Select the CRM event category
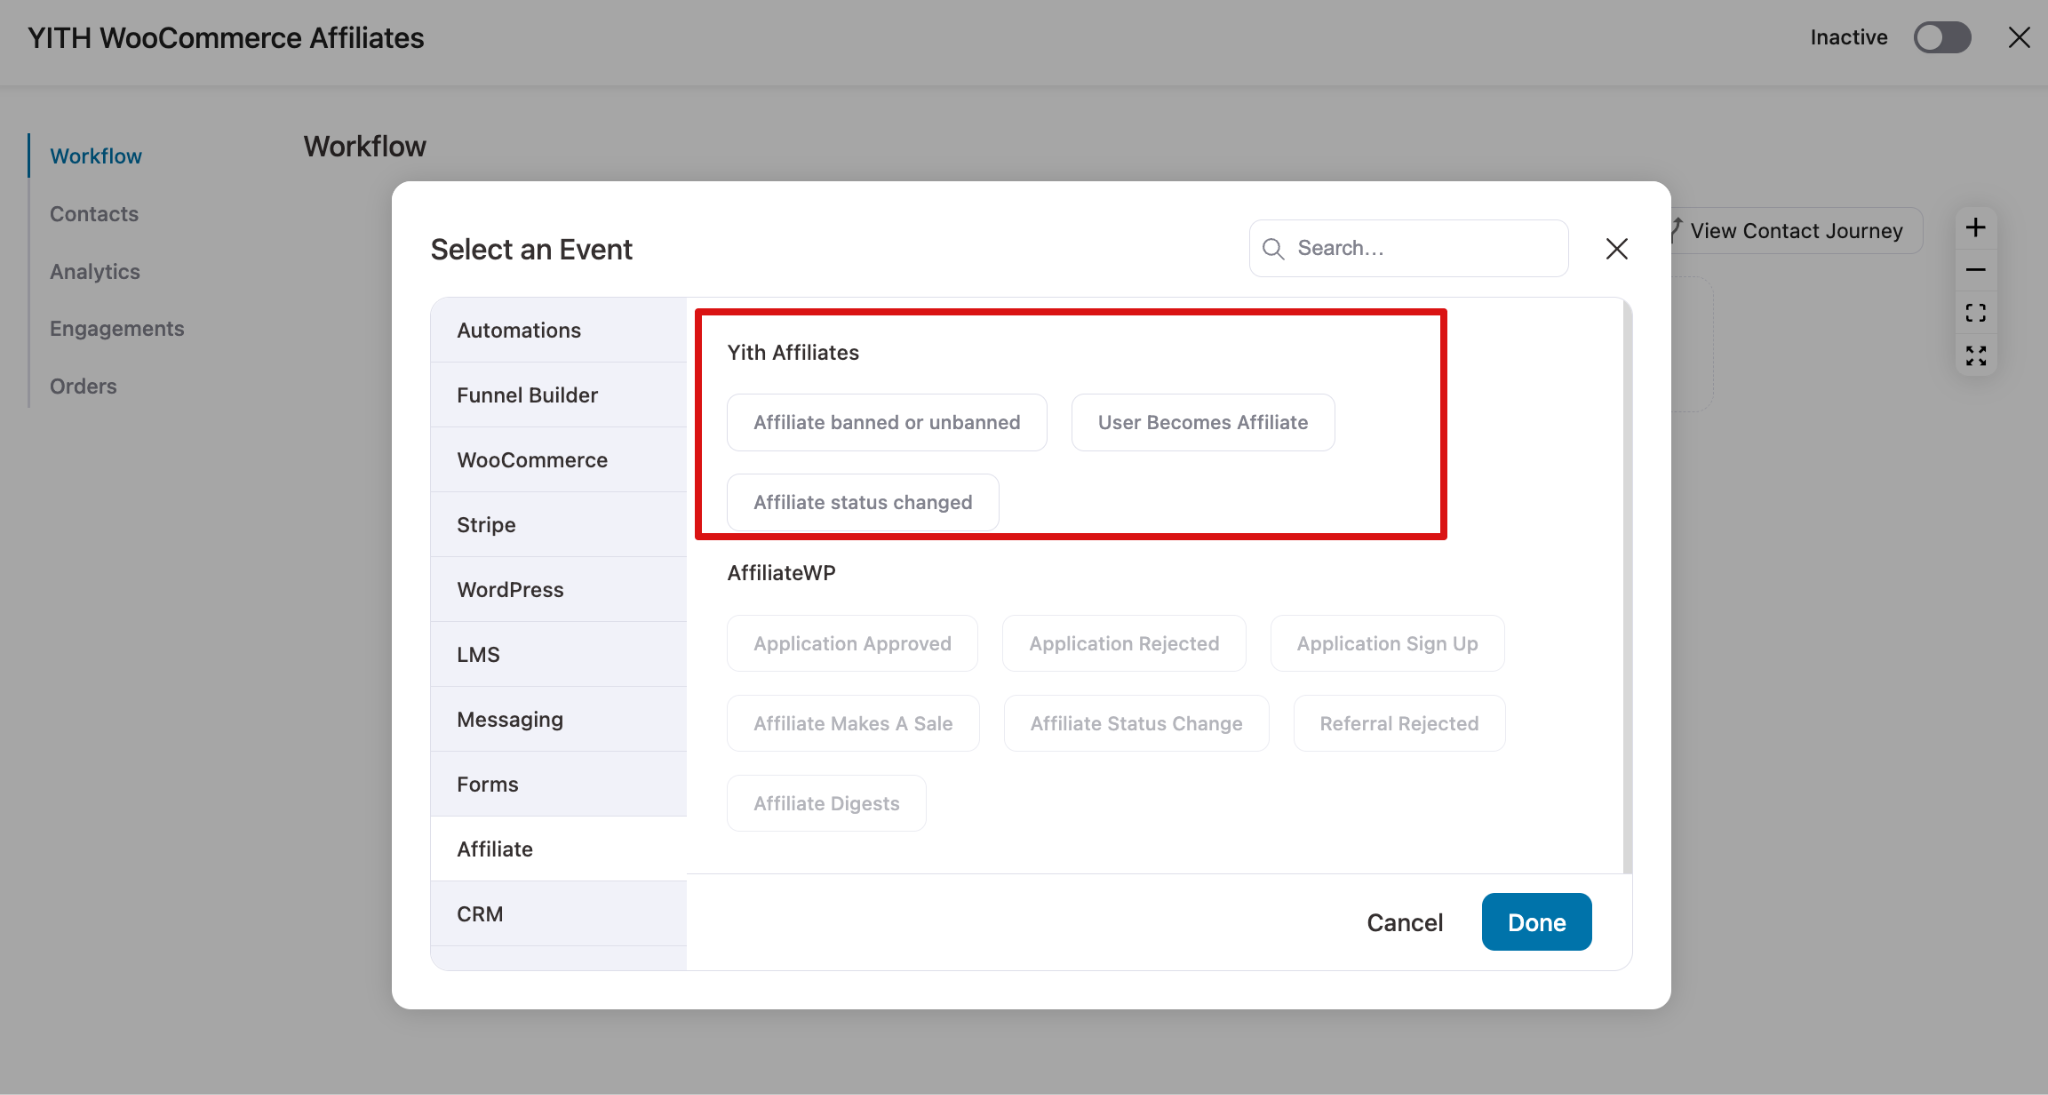2048x1095 pixels. point(558,914)
